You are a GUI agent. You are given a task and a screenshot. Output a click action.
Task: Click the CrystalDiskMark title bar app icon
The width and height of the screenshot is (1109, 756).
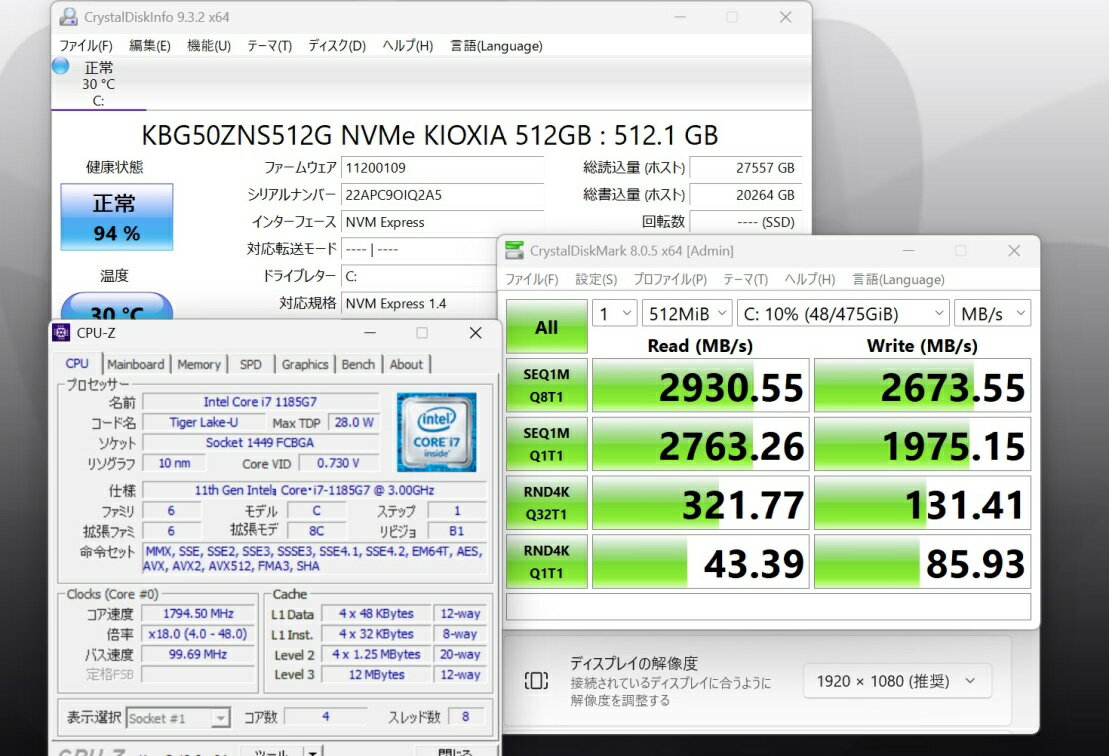(x=514, y=251)
